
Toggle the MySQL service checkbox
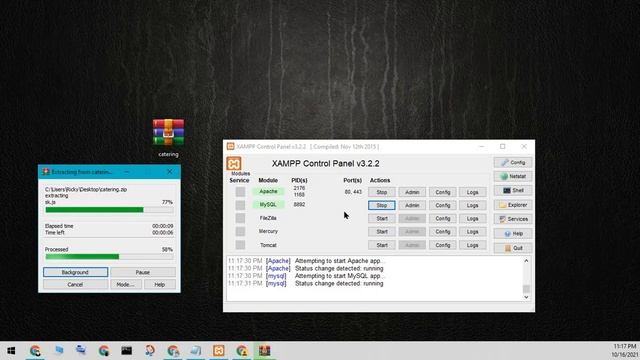(x=240, y=205)
